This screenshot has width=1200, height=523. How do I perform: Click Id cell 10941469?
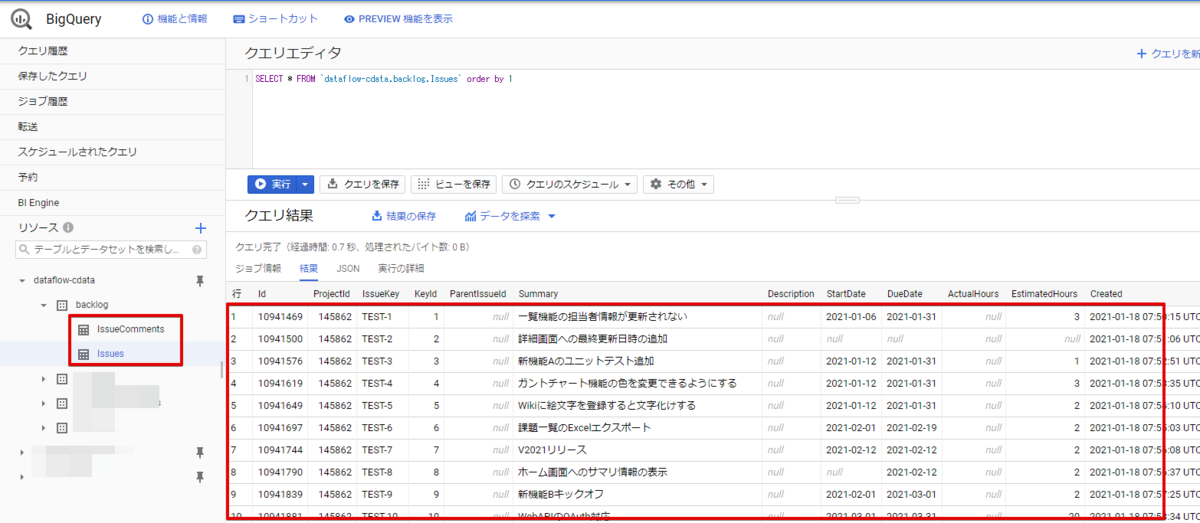coord(279,317)
